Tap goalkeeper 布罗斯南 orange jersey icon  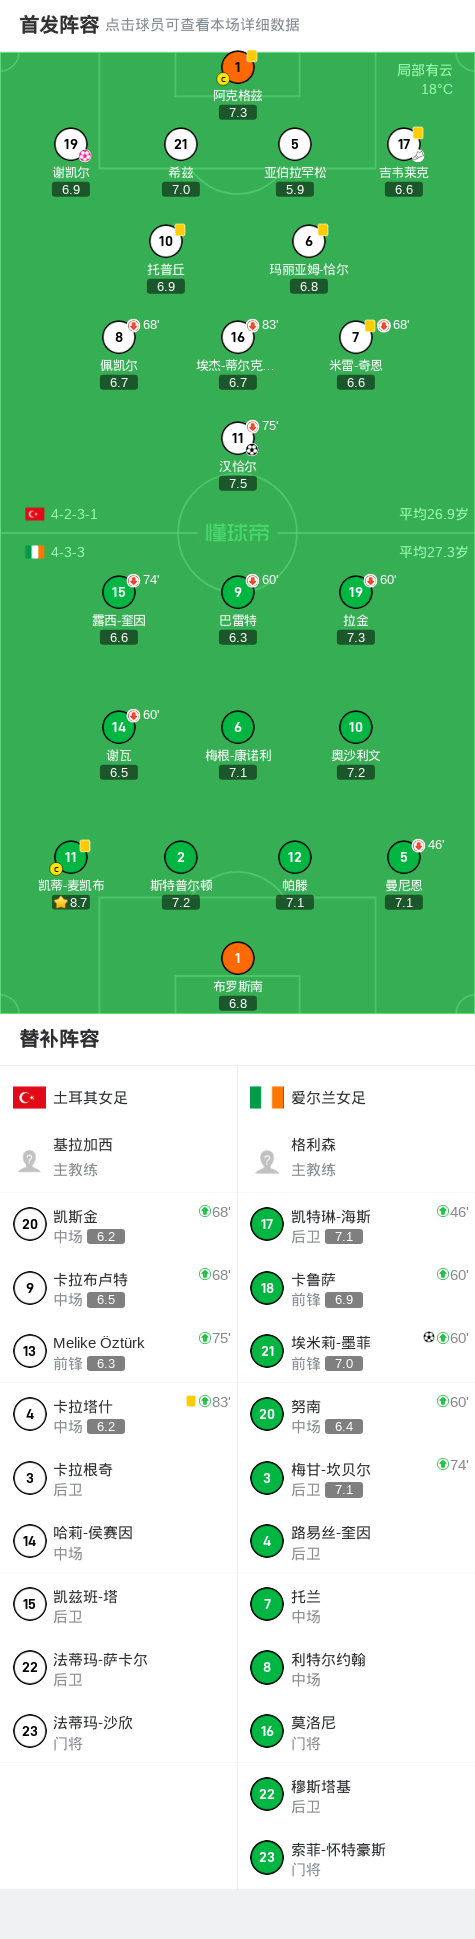pyautogui.click(x=238, y=958)
